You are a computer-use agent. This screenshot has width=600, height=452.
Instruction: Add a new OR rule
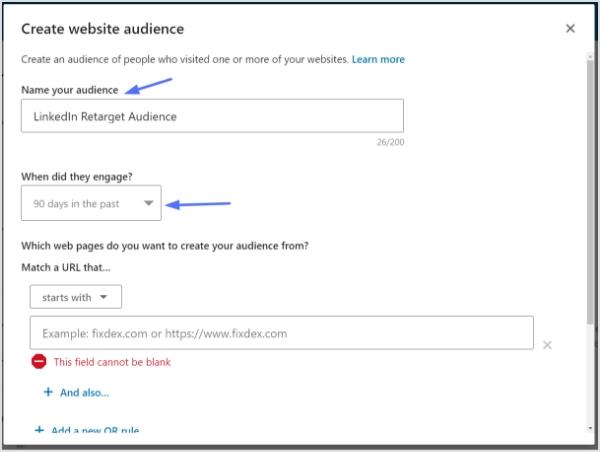point(87,430)
